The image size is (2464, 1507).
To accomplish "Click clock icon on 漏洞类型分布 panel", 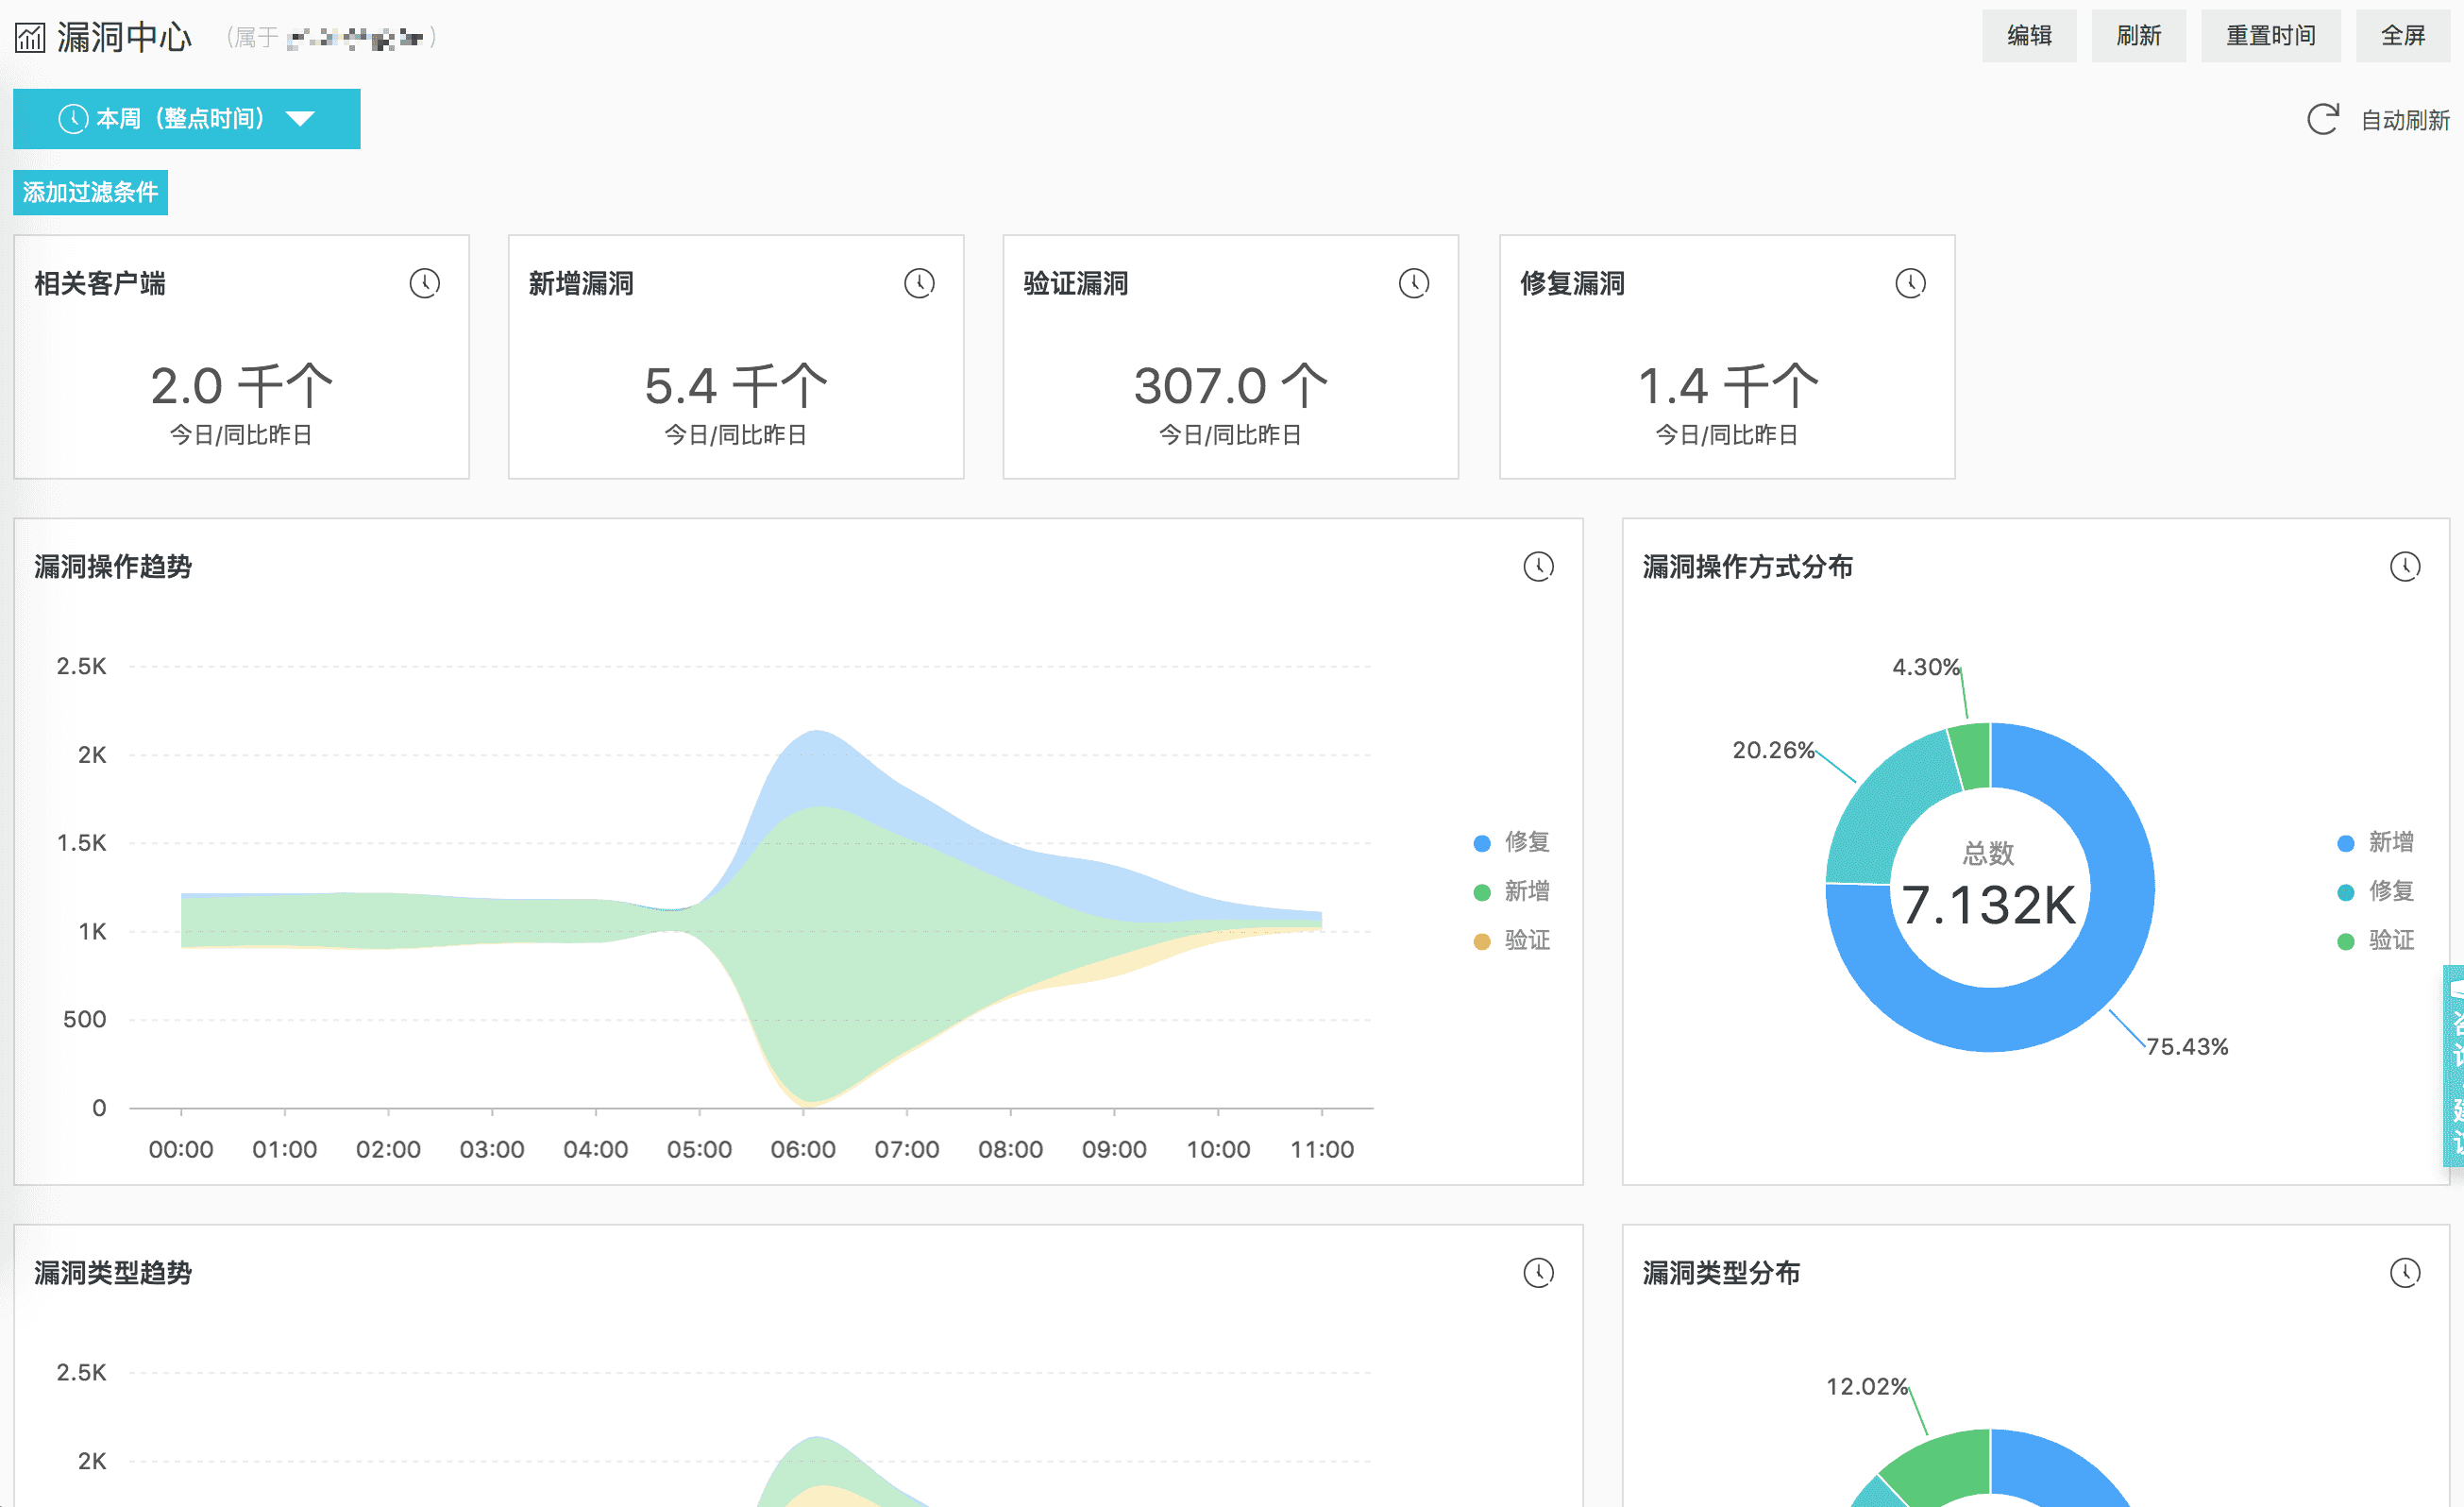I will click(x=2404, y=1272).
